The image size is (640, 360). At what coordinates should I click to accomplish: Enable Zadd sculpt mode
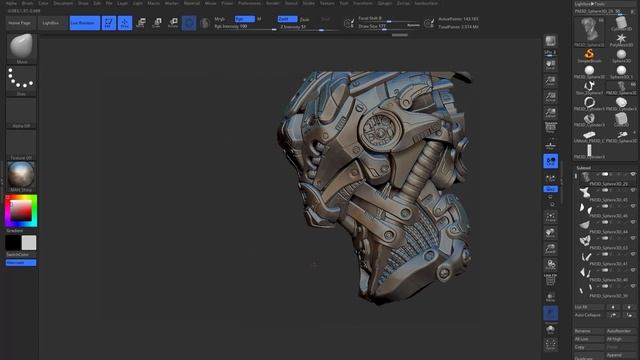pyautogui.click(x=287, y=19)
